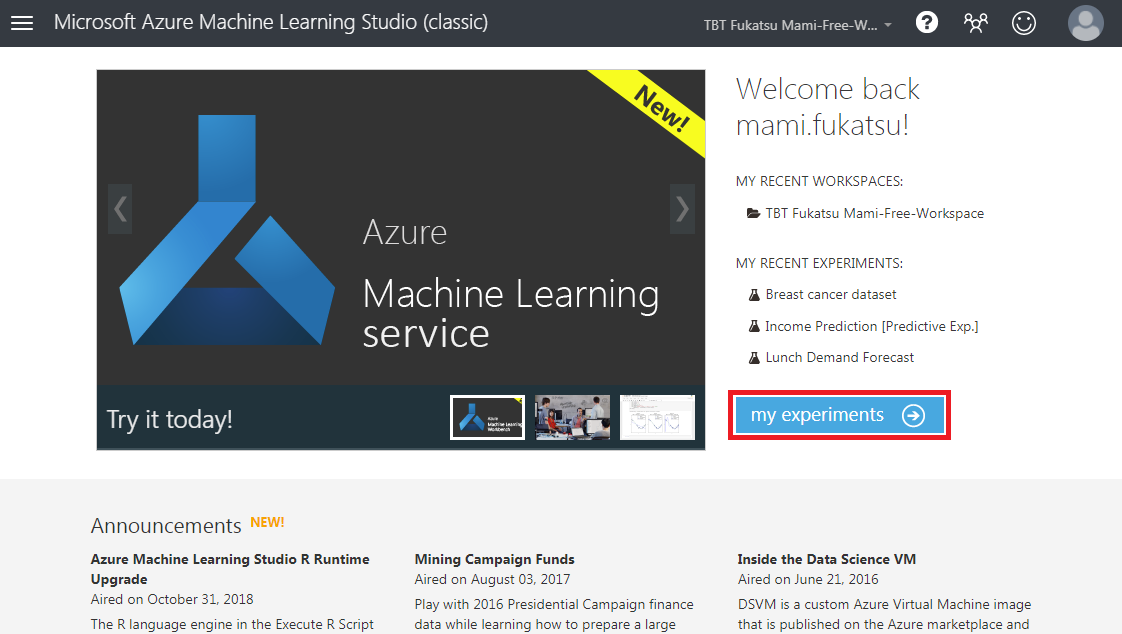Open the Breast cancer dataset experiment
This screenshot has width=1122, height=634.
tap(831, 295)
